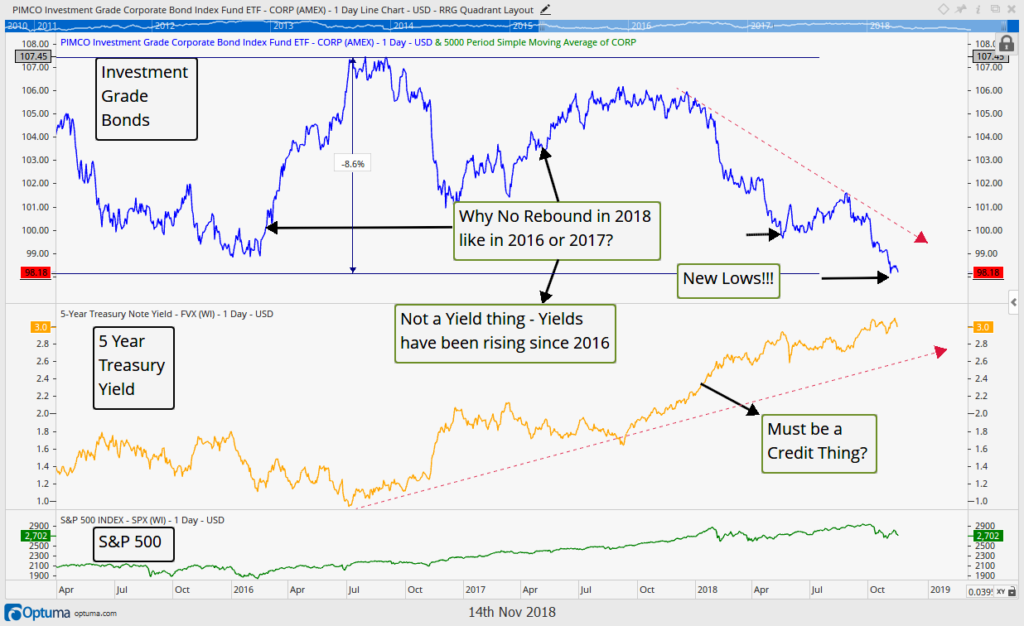Click 2011 in the timeline navigator bar
The width and height of the screenshot is (1024, 626).
(x=47, y=25)
